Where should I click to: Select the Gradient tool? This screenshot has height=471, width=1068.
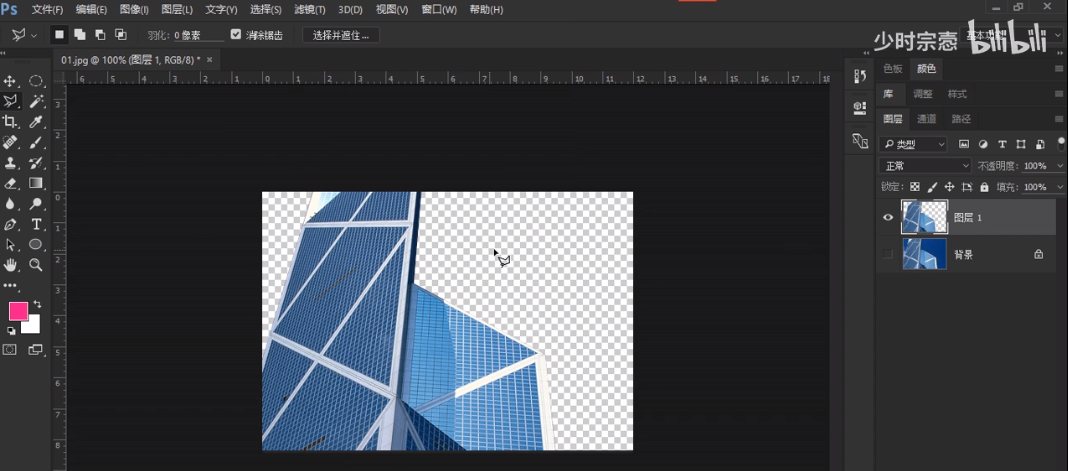tap(36, 183)
